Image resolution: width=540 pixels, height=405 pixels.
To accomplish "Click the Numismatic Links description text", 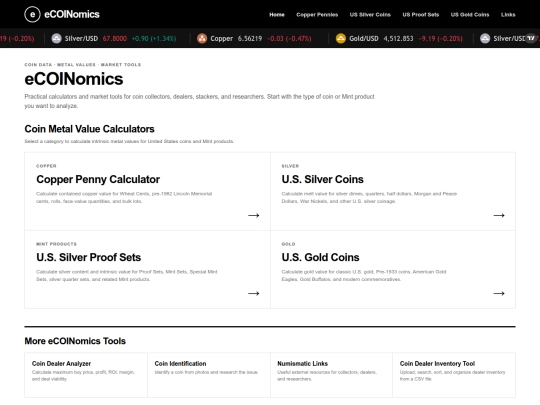I will 327,376.
